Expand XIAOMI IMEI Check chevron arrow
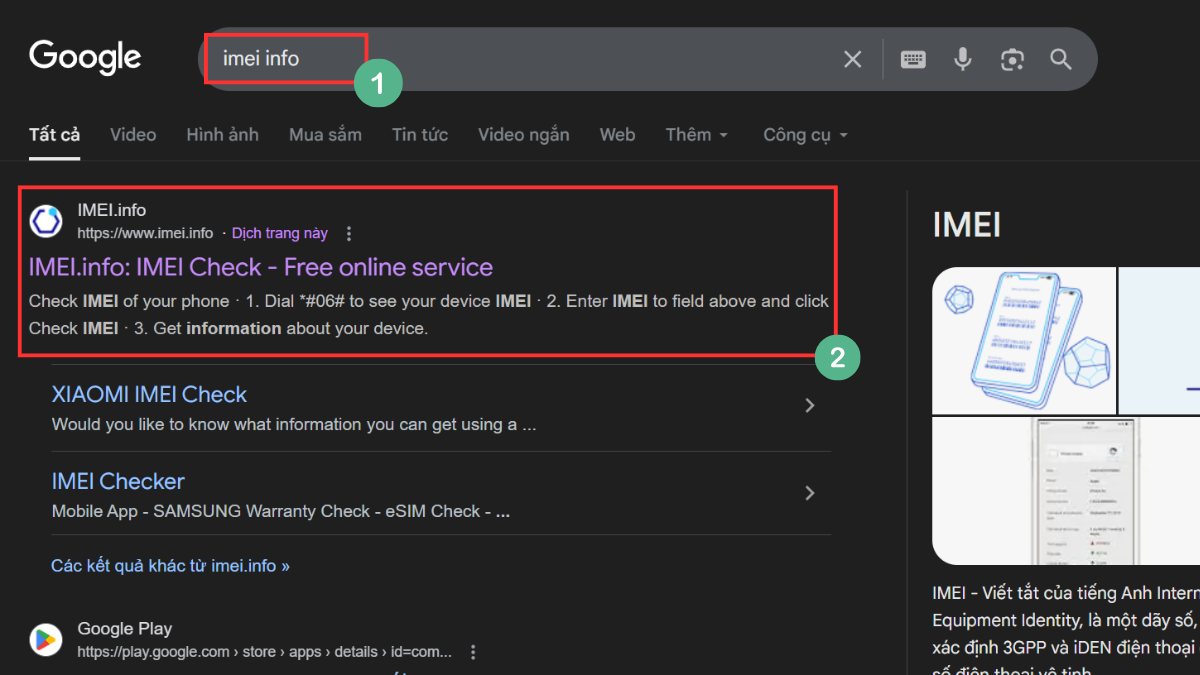 pyautogui.click(x=810, y=406)
